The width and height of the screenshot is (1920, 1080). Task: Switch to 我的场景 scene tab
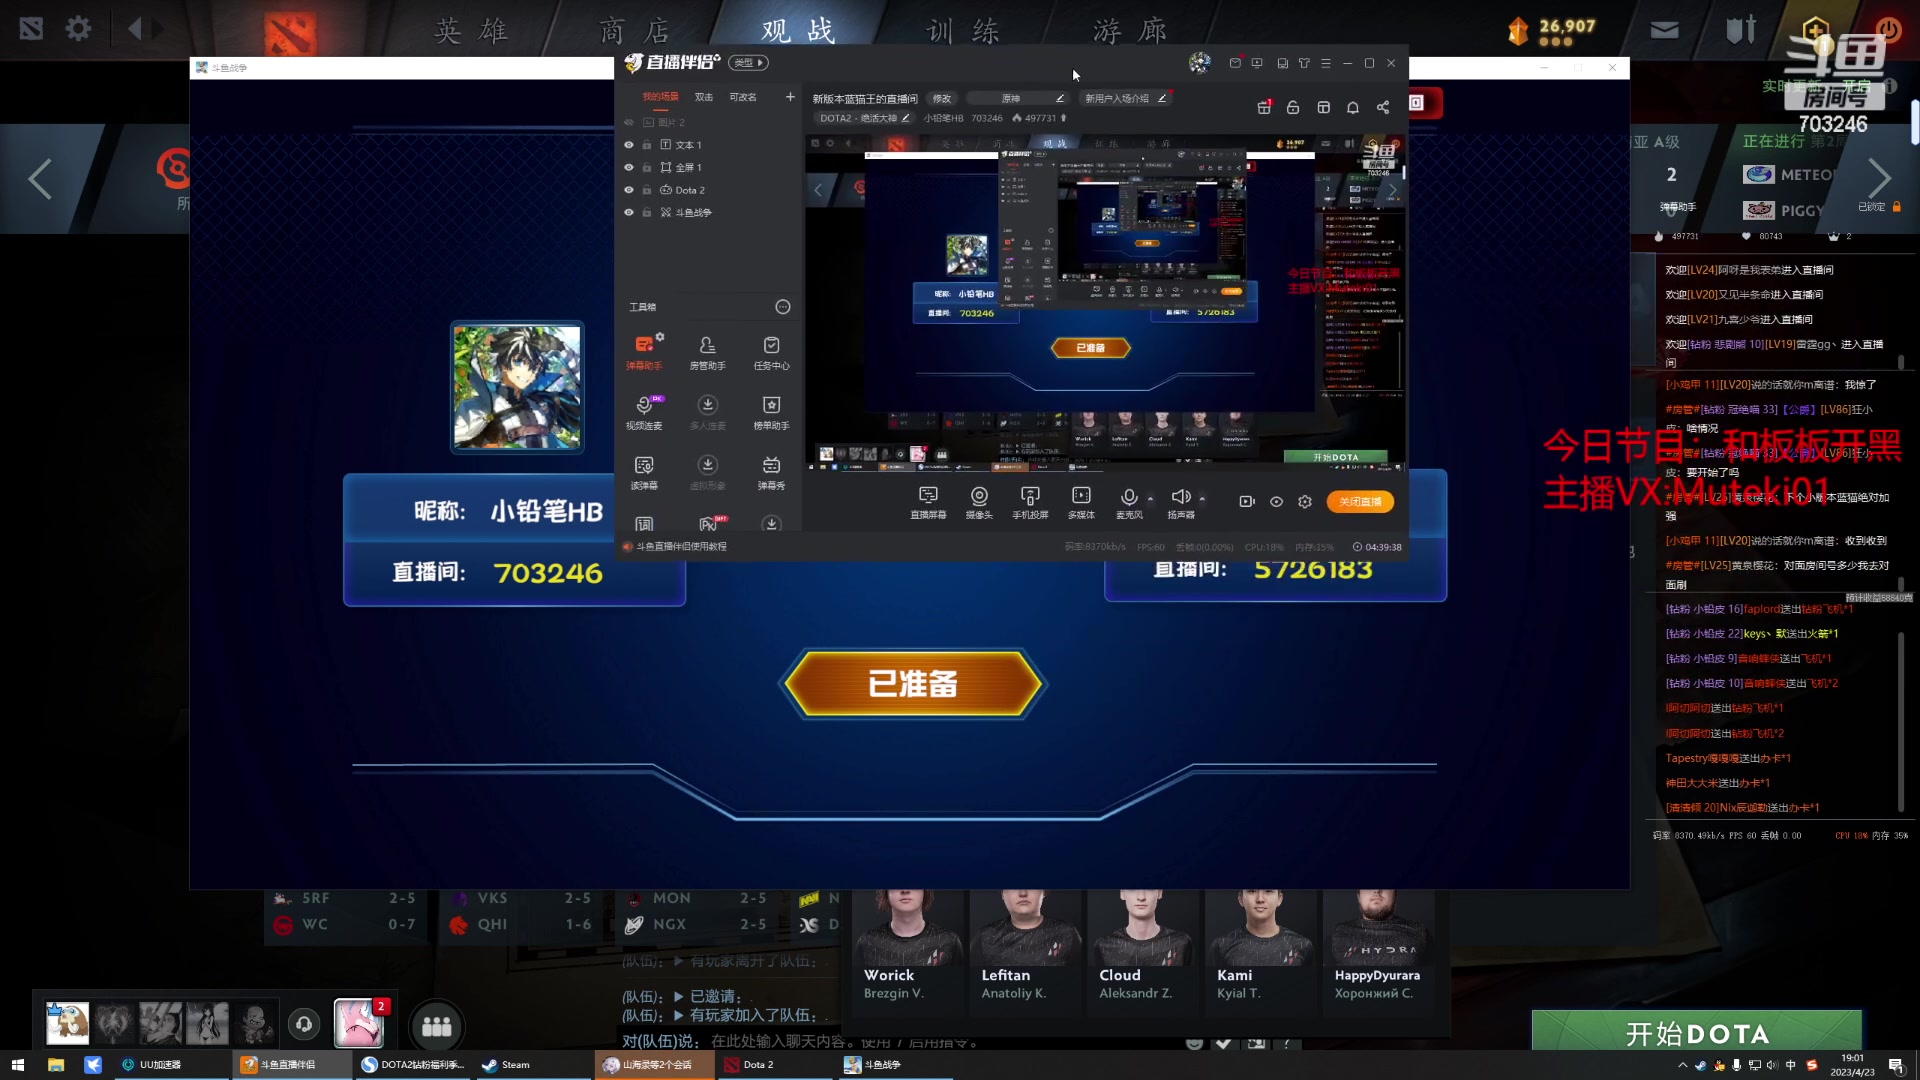pyautogui.click(x=660, y=97)
